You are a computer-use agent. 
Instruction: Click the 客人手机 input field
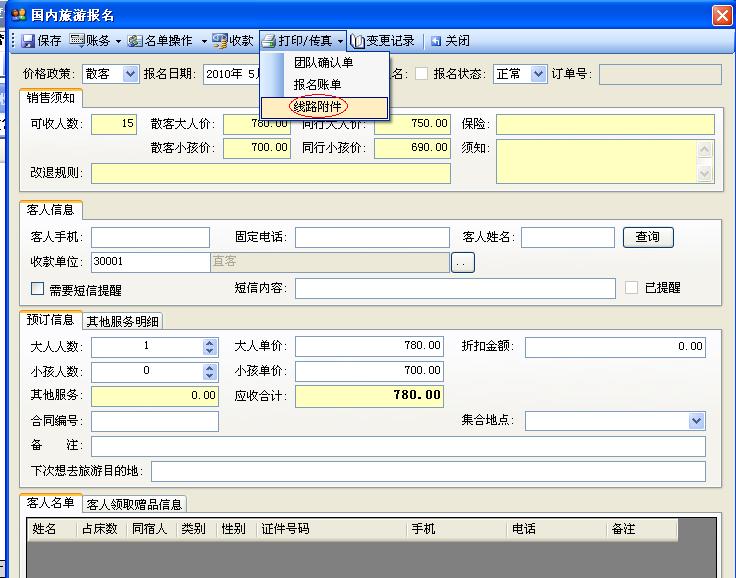tap(150, 237)
